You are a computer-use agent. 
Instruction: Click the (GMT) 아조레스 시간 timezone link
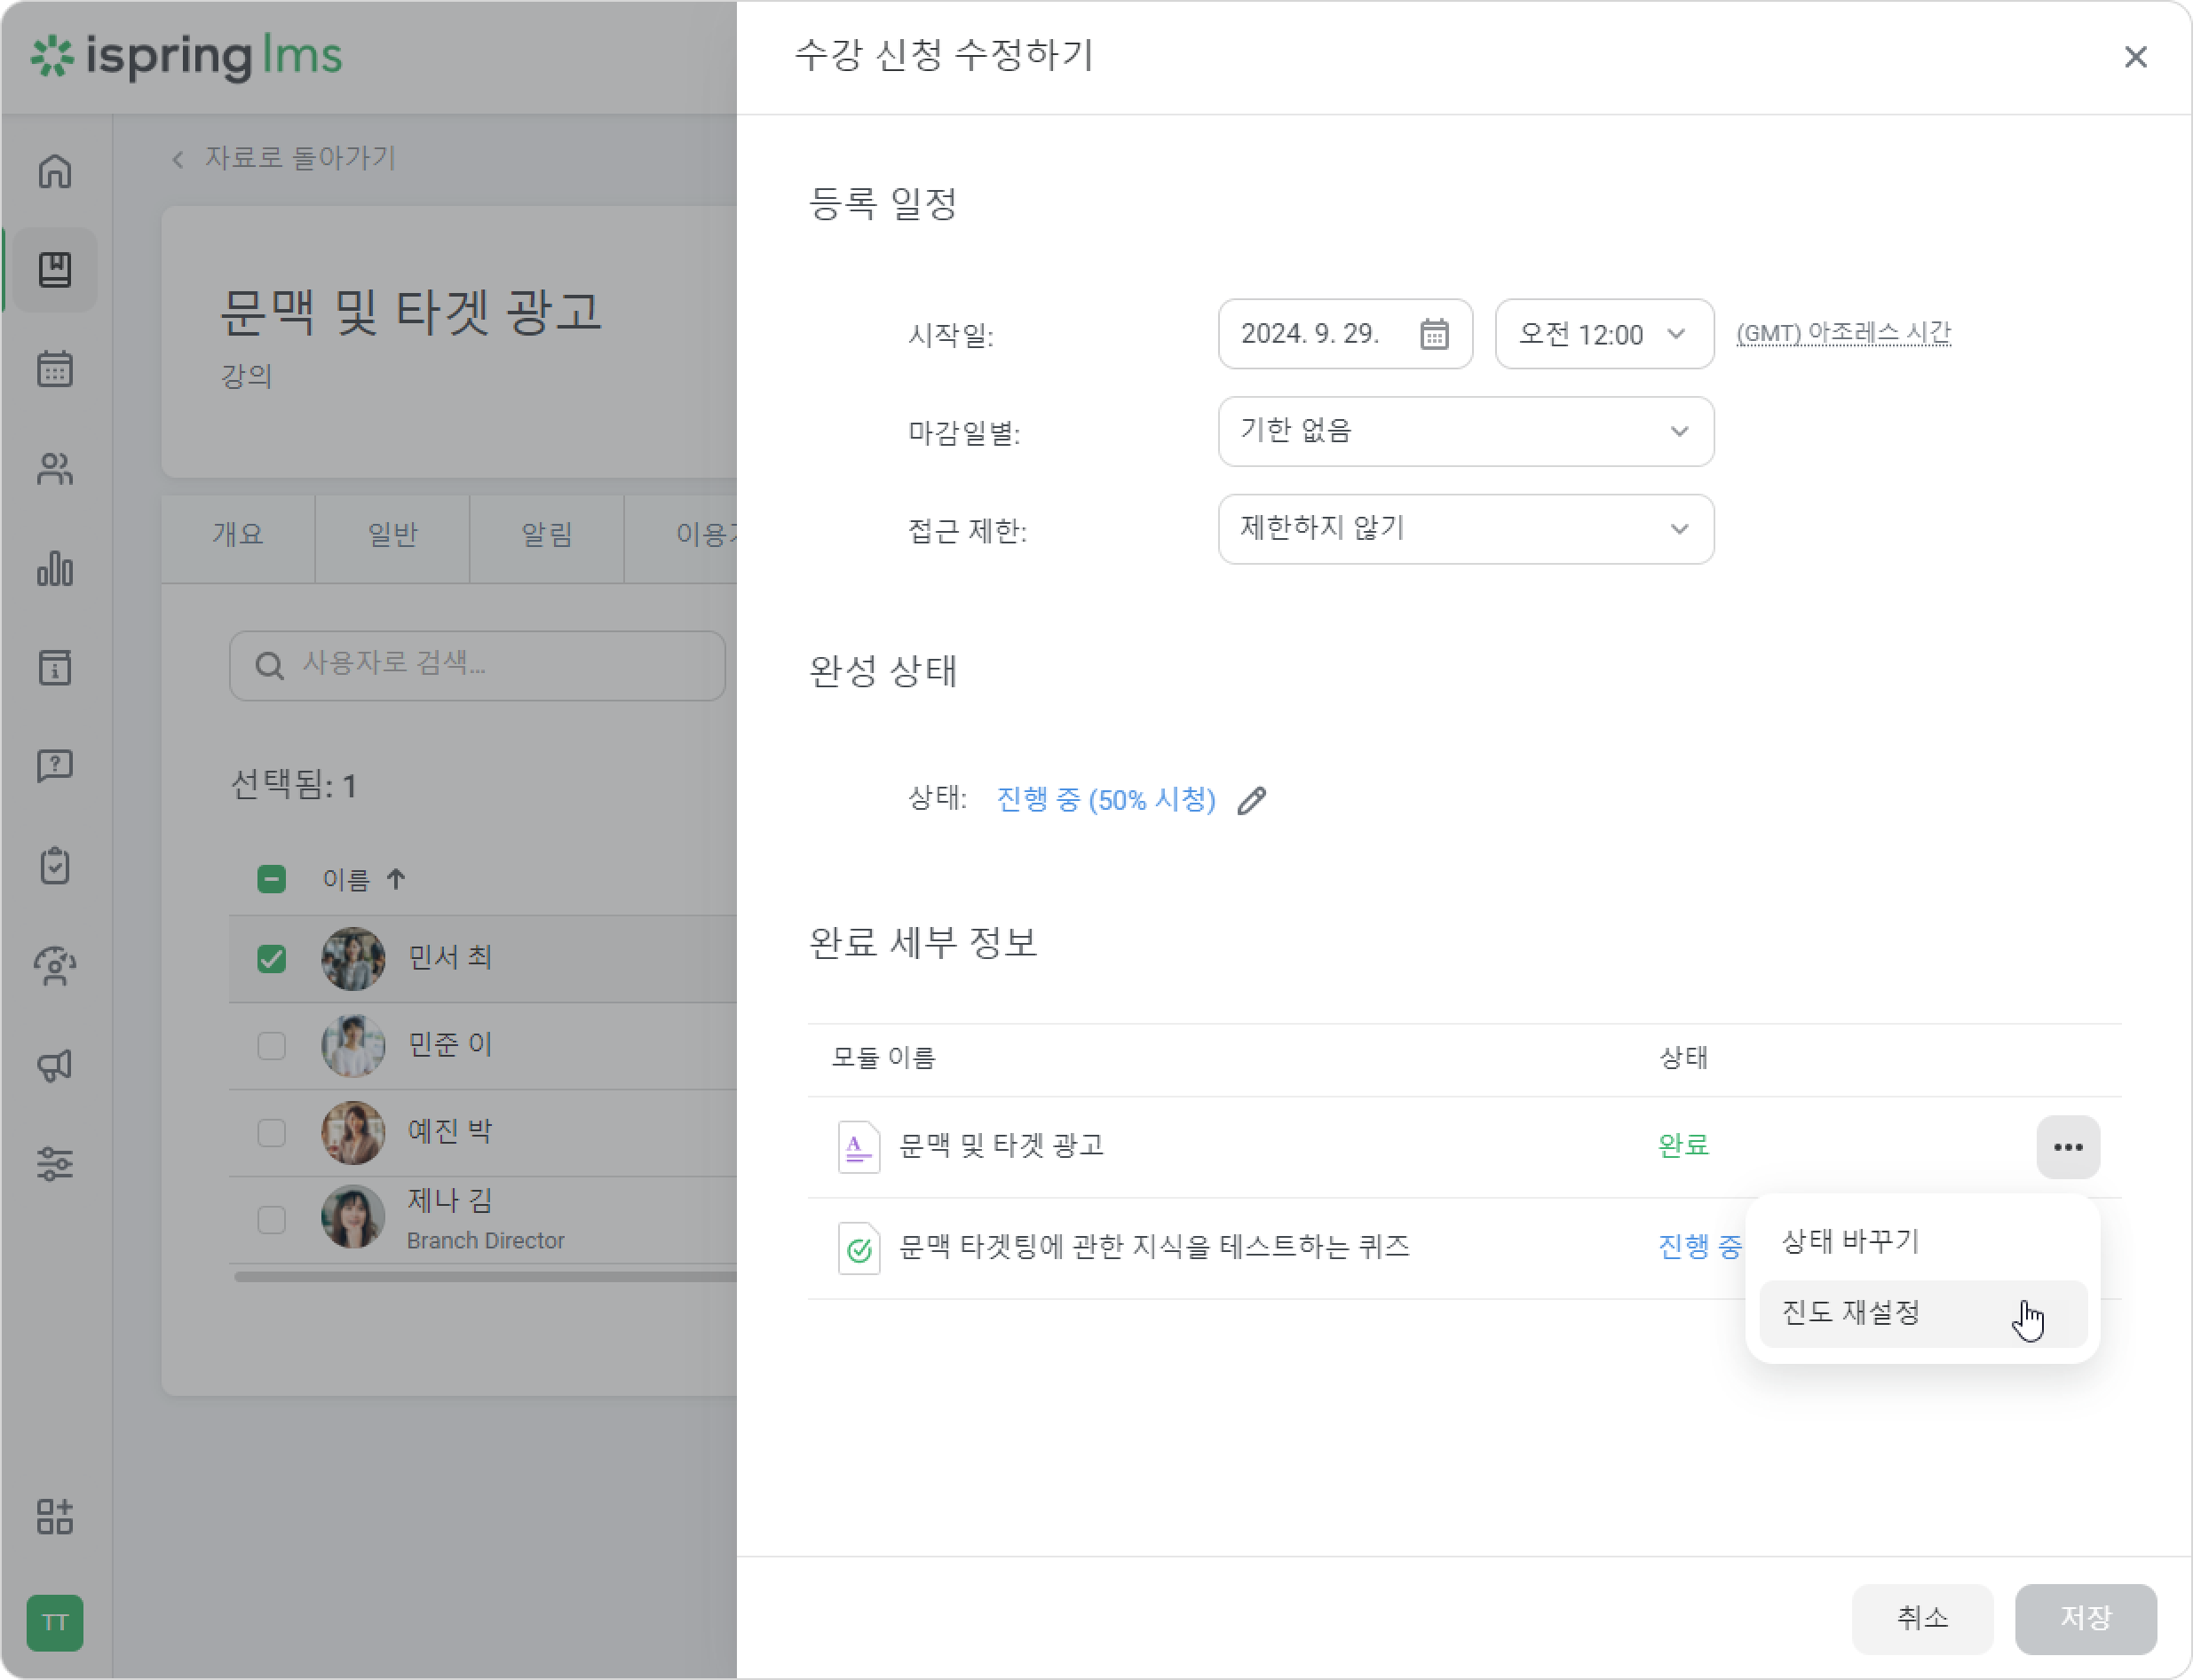tap(1843, 333)
